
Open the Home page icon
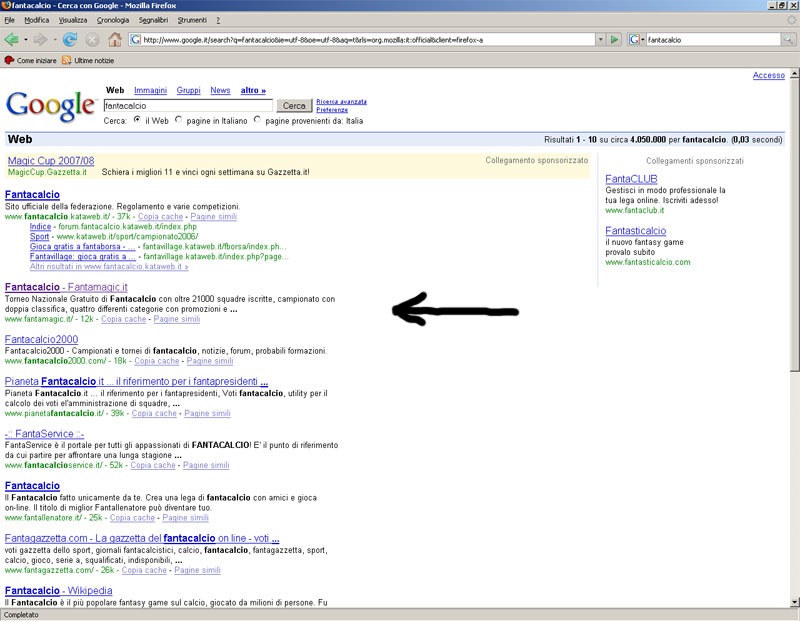click(x=115, y=39)
